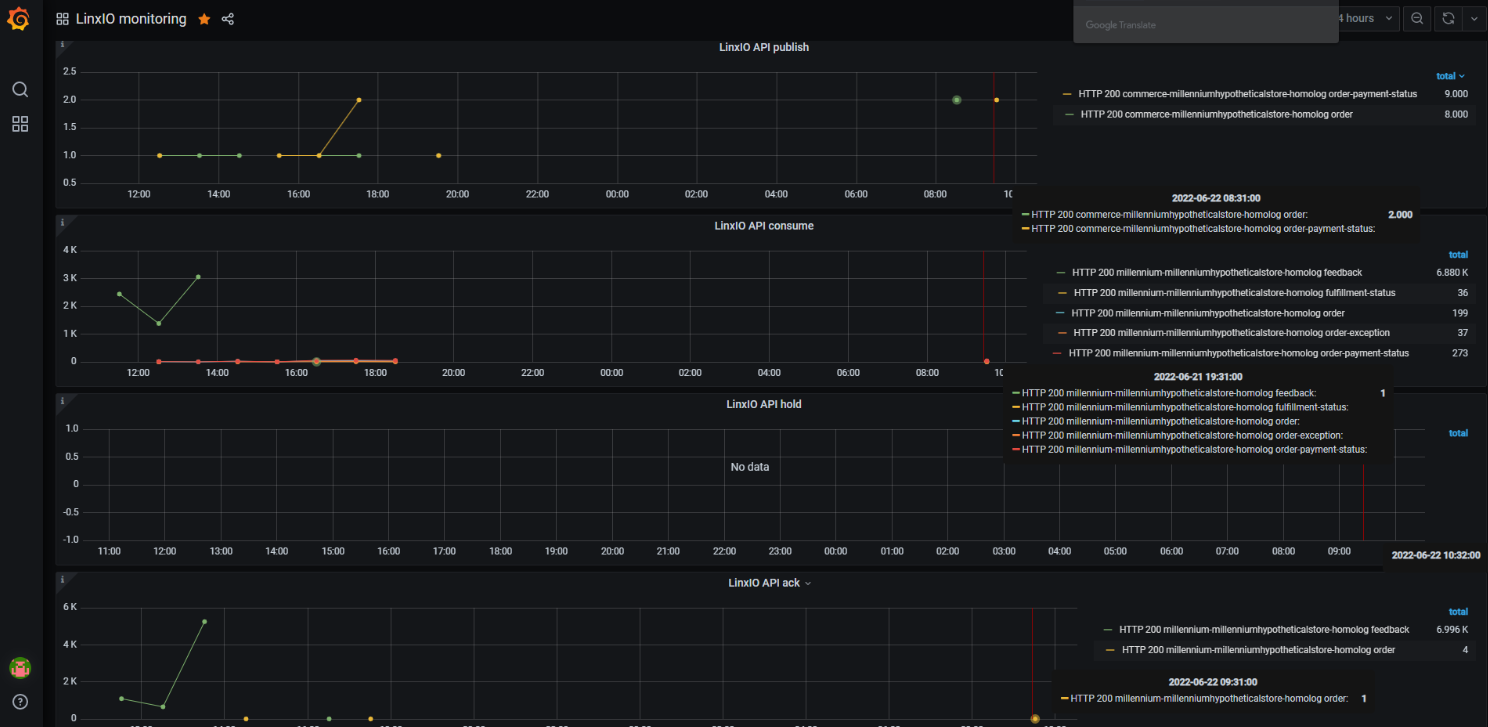The width and height of the screenshot is (1488, 727).
Task: Open the Grafana home logo
Action: tap(19, 18)
